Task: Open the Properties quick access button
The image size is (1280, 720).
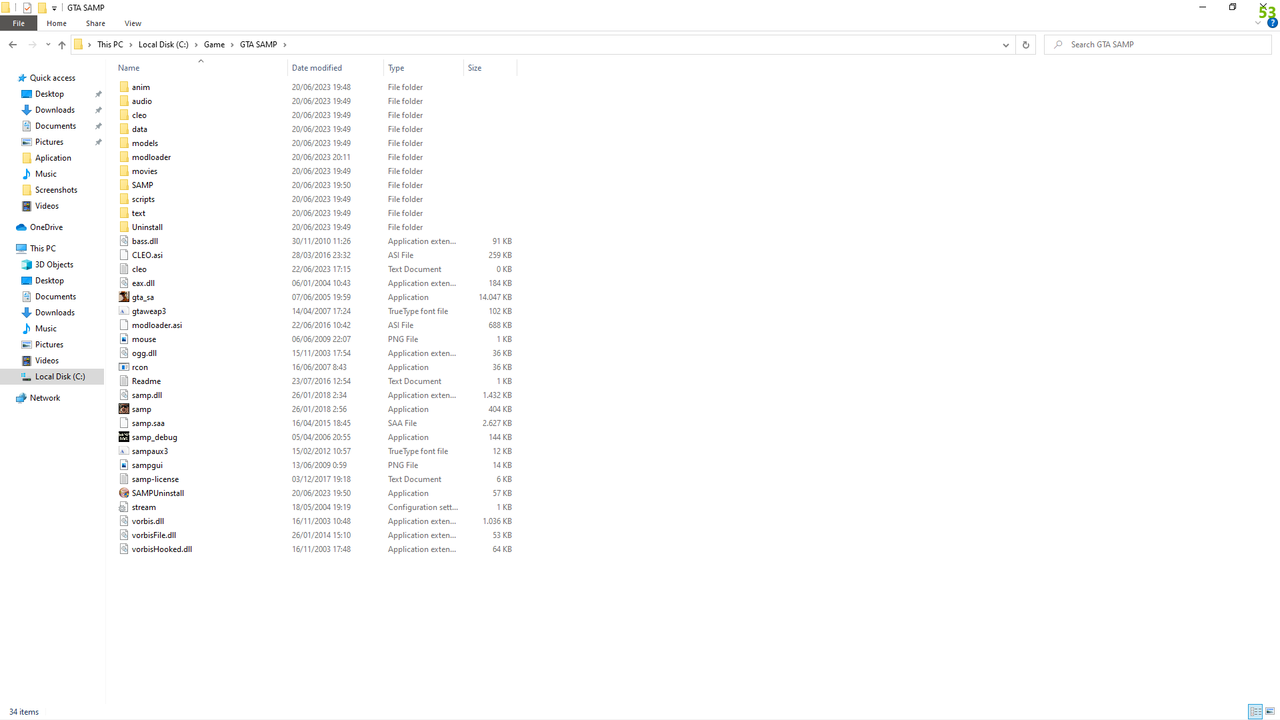Action: [27, 8]
